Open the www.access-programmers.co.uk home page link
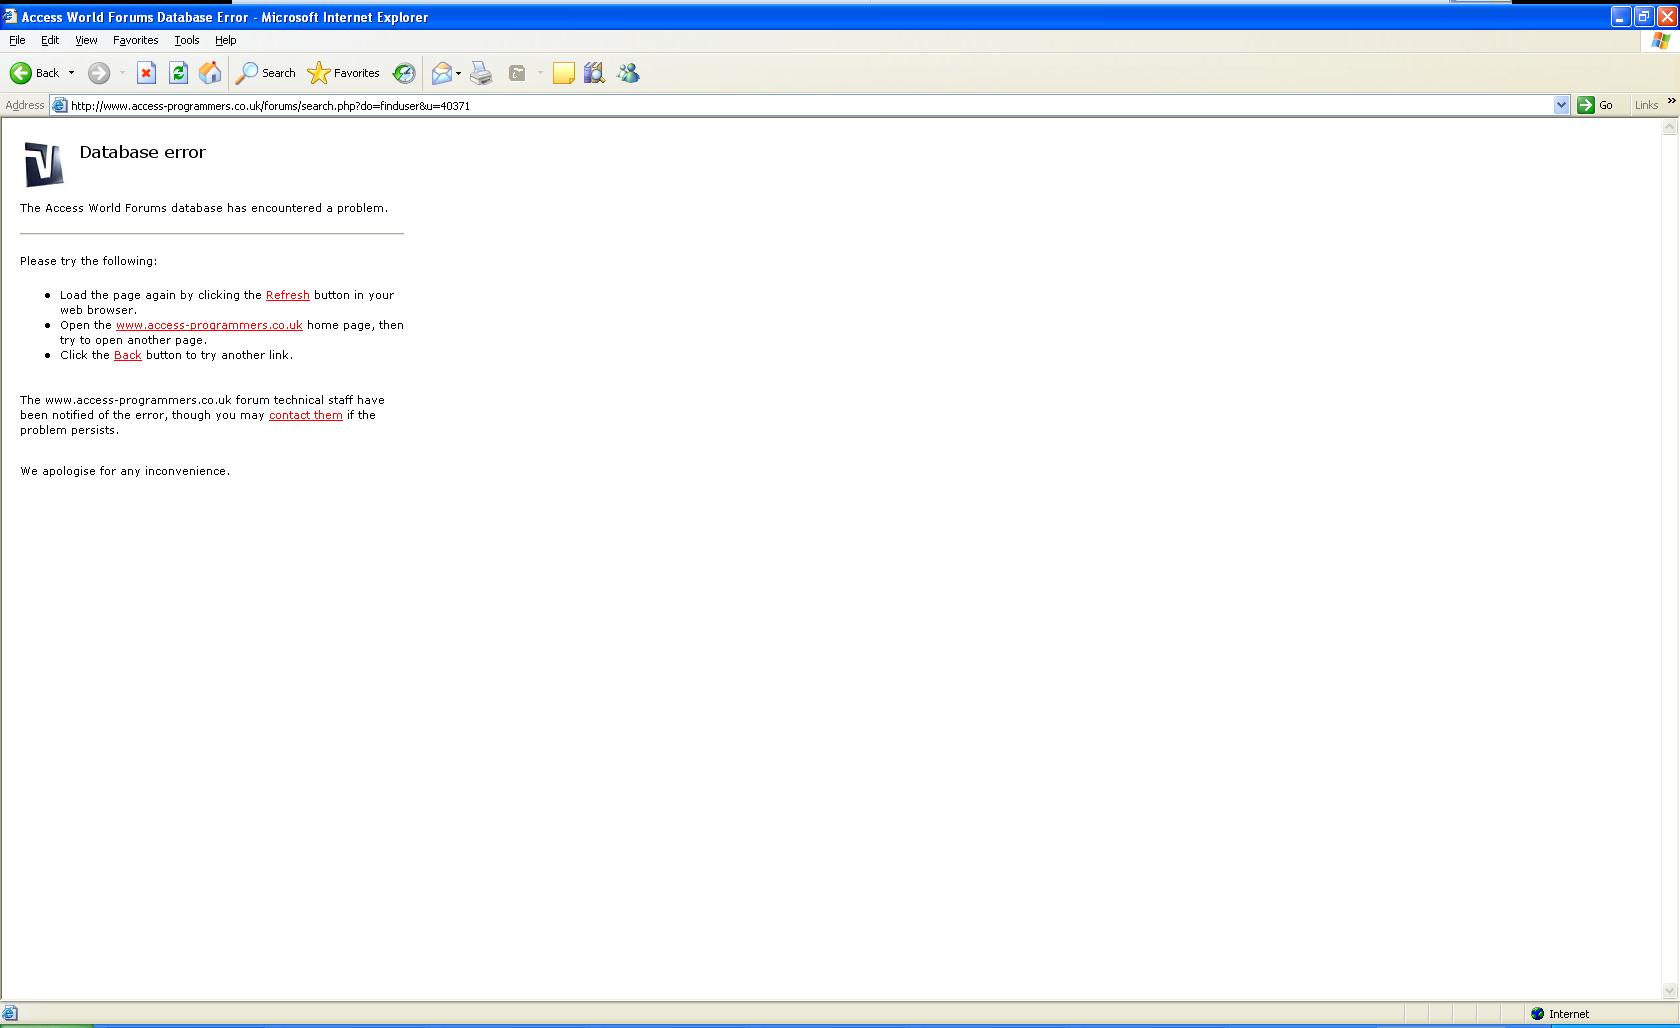The height and width of the screenshot is (1028, 1680). (209, 325)
